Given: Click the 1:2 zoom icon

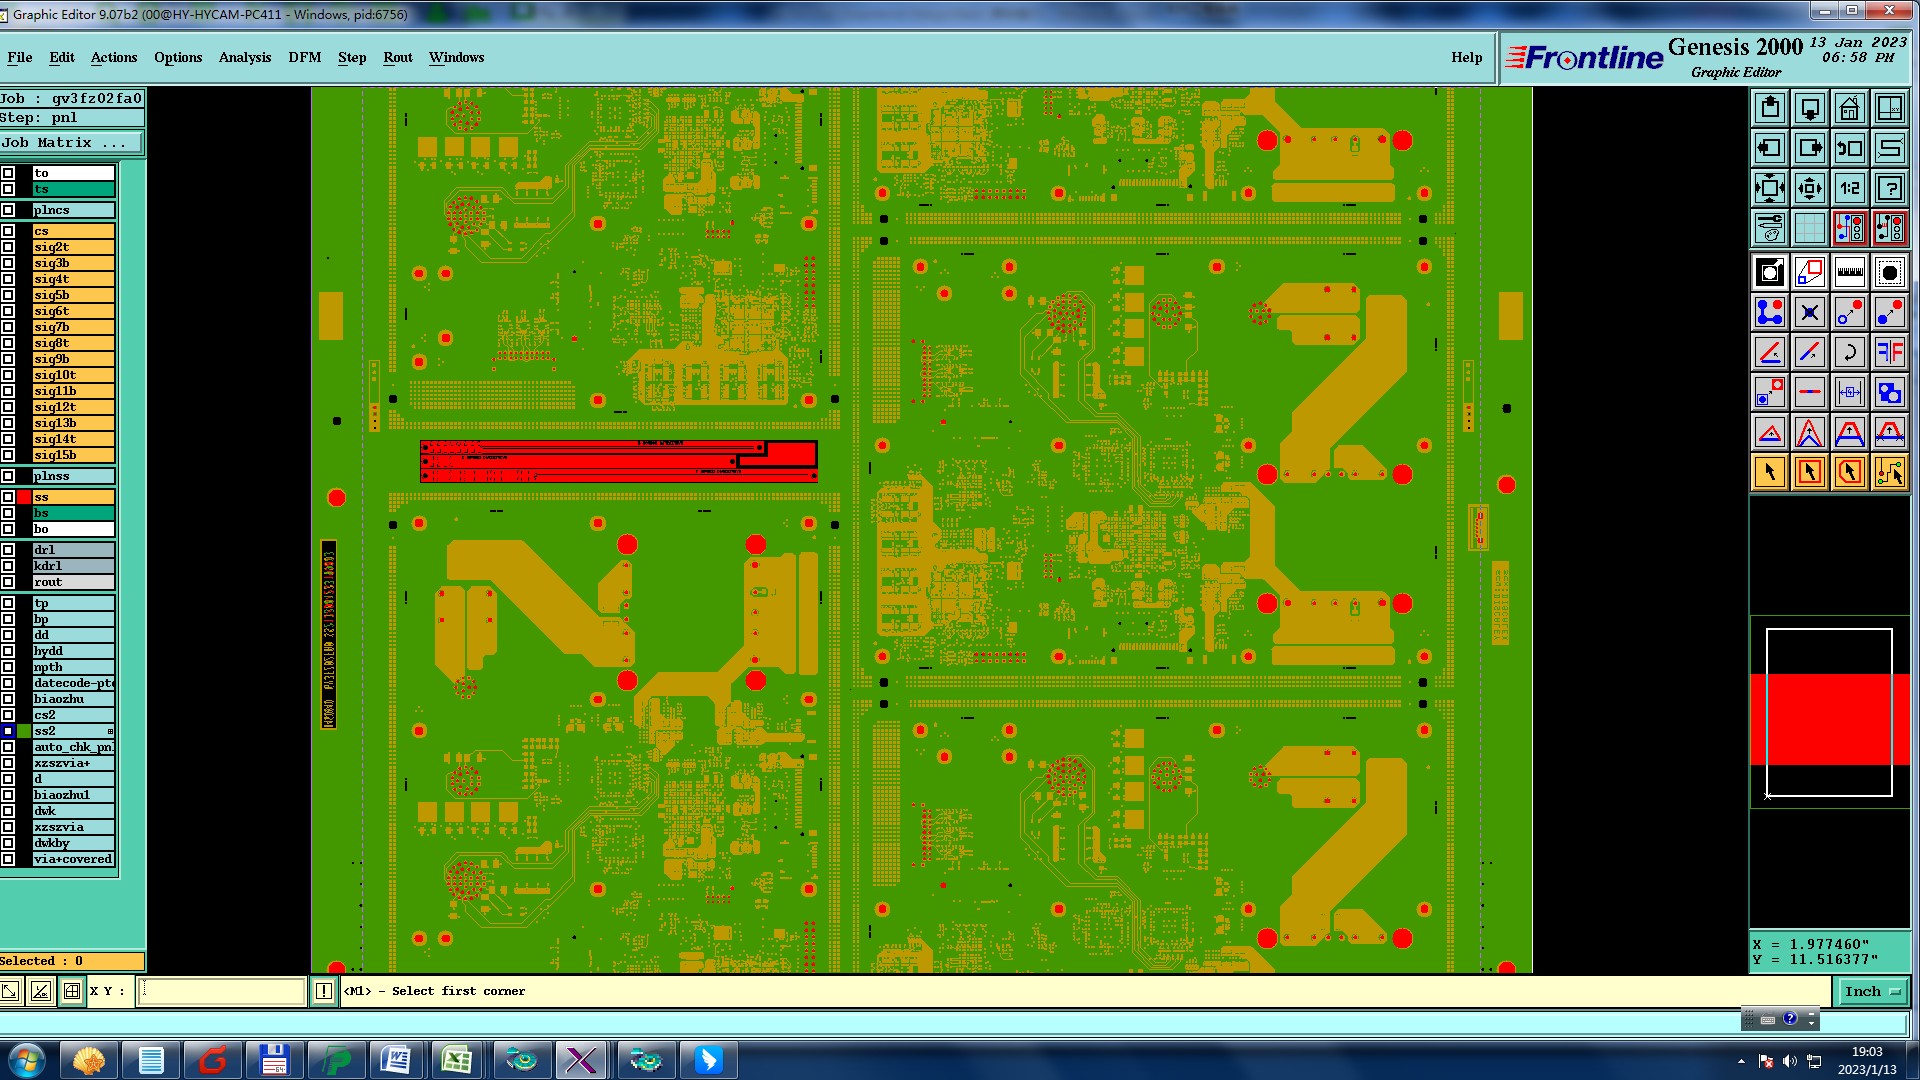Looking at the screenshot, I should coord(1849,188).
